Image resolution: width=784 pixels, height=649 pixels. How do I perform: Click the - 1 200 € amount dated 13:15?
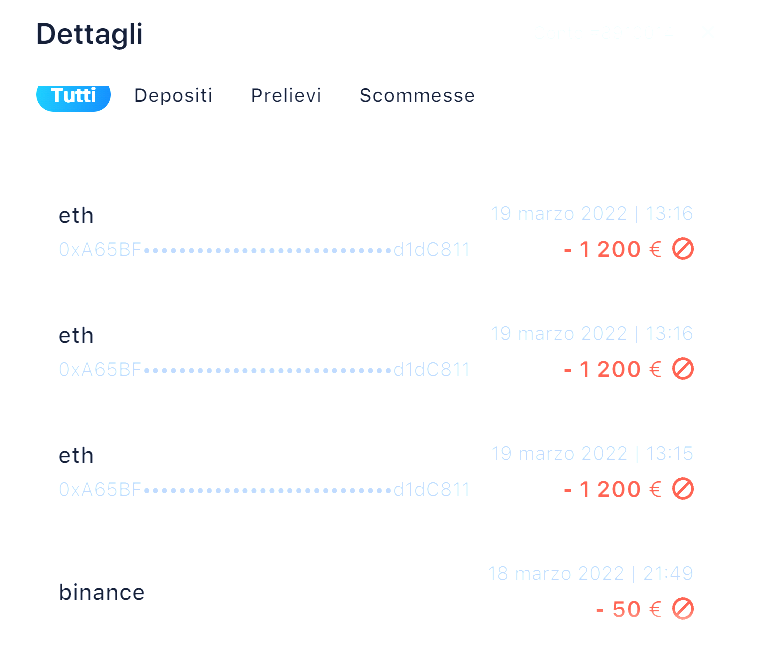tap(612, 489)
